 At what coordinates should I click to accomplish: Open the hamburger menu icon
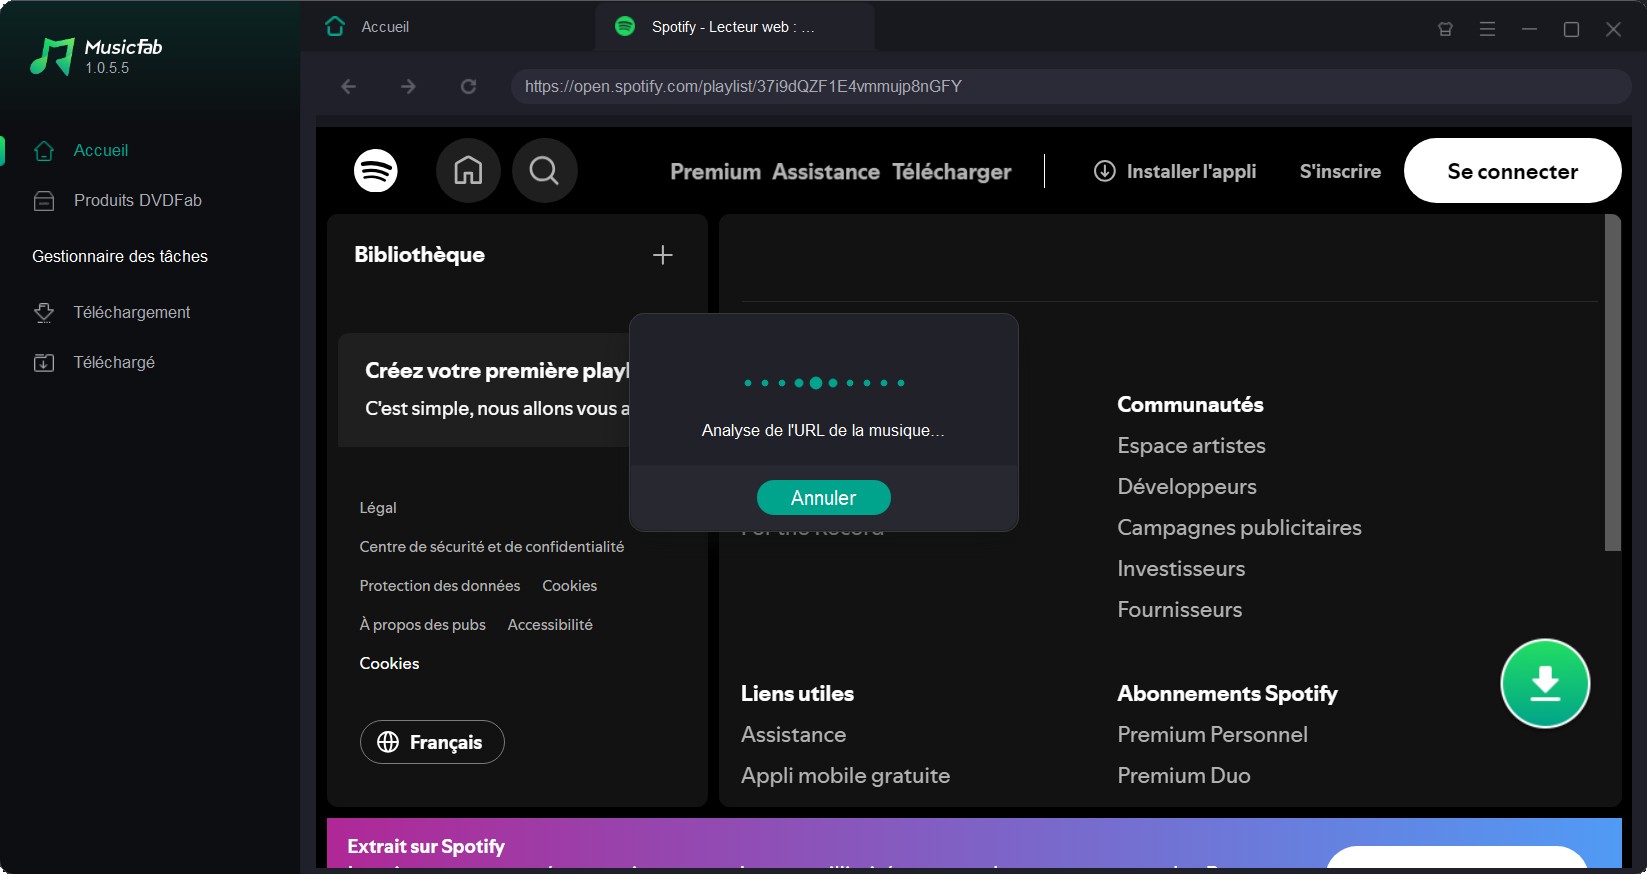point(1487,29)
